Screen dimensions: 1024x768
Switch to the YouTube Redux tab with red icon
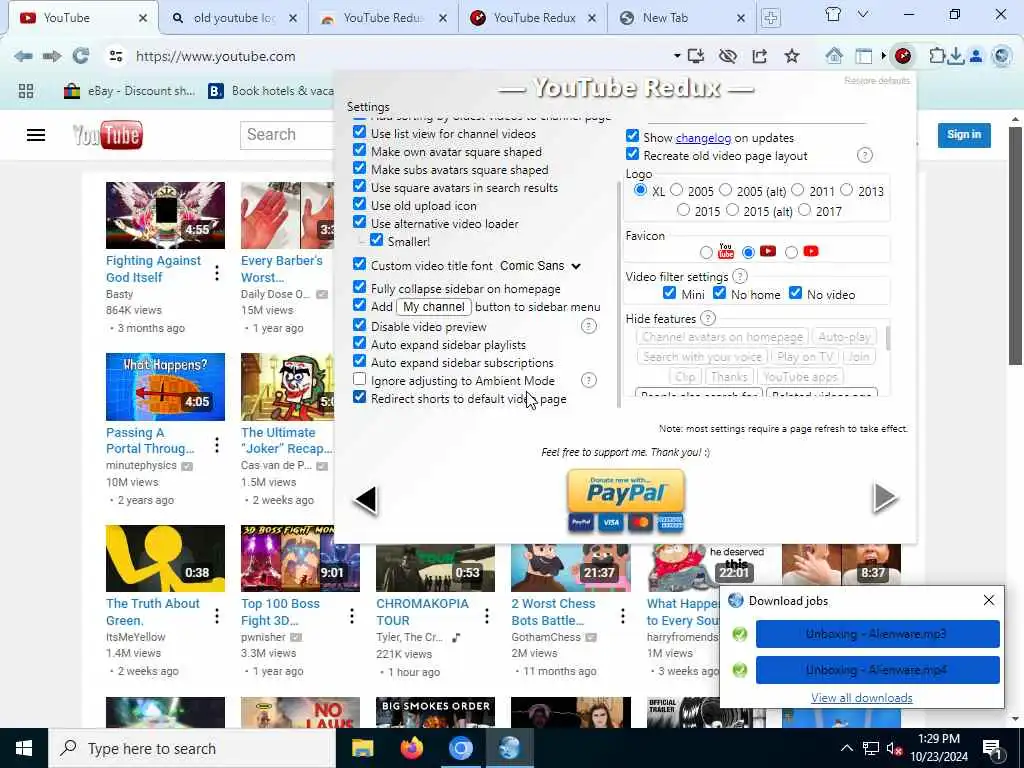(x=533, y=18)
